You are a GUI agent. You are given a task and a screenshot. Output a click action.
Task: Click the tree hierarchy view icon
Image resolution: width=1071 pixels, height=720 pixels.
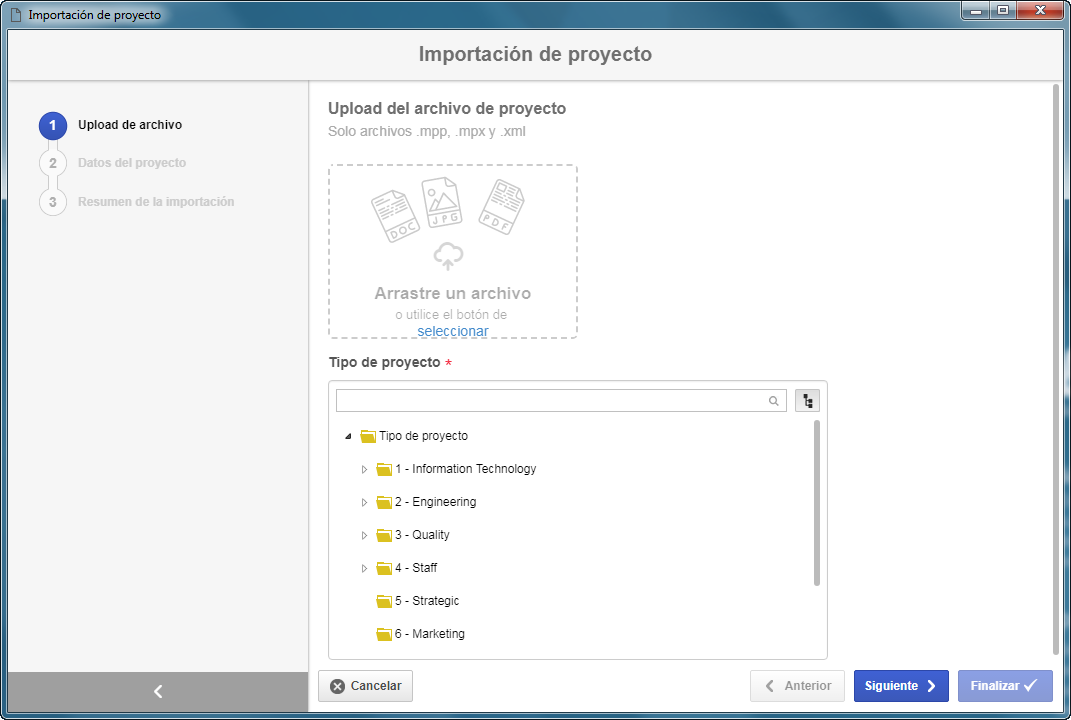807,401
